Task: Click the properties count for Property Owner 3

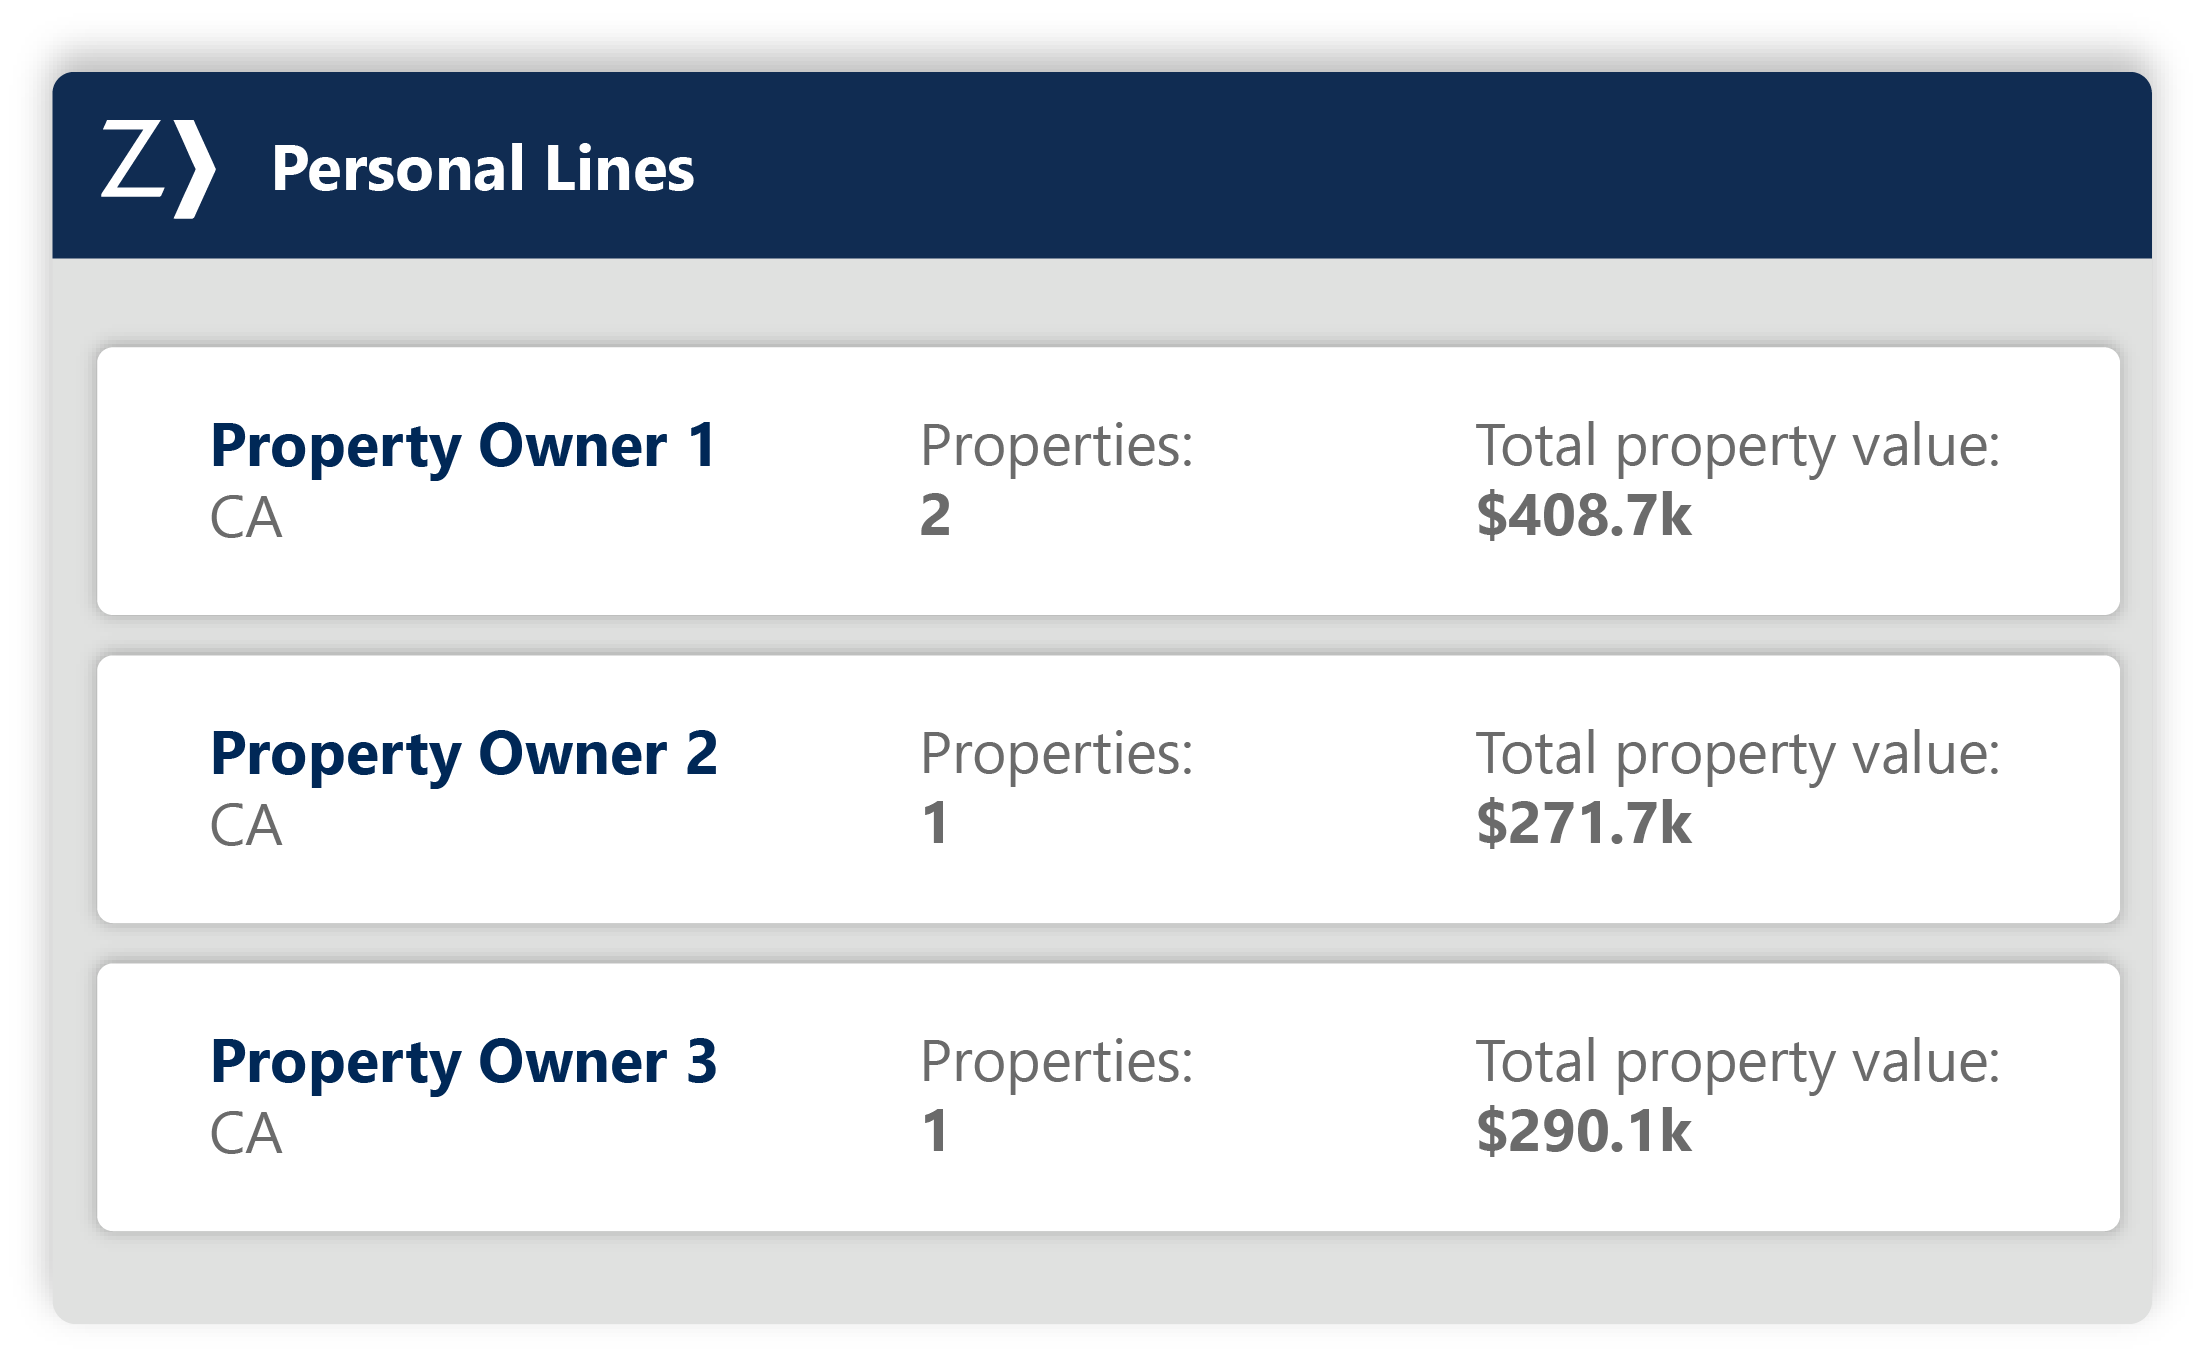Action: point(935,1132)
